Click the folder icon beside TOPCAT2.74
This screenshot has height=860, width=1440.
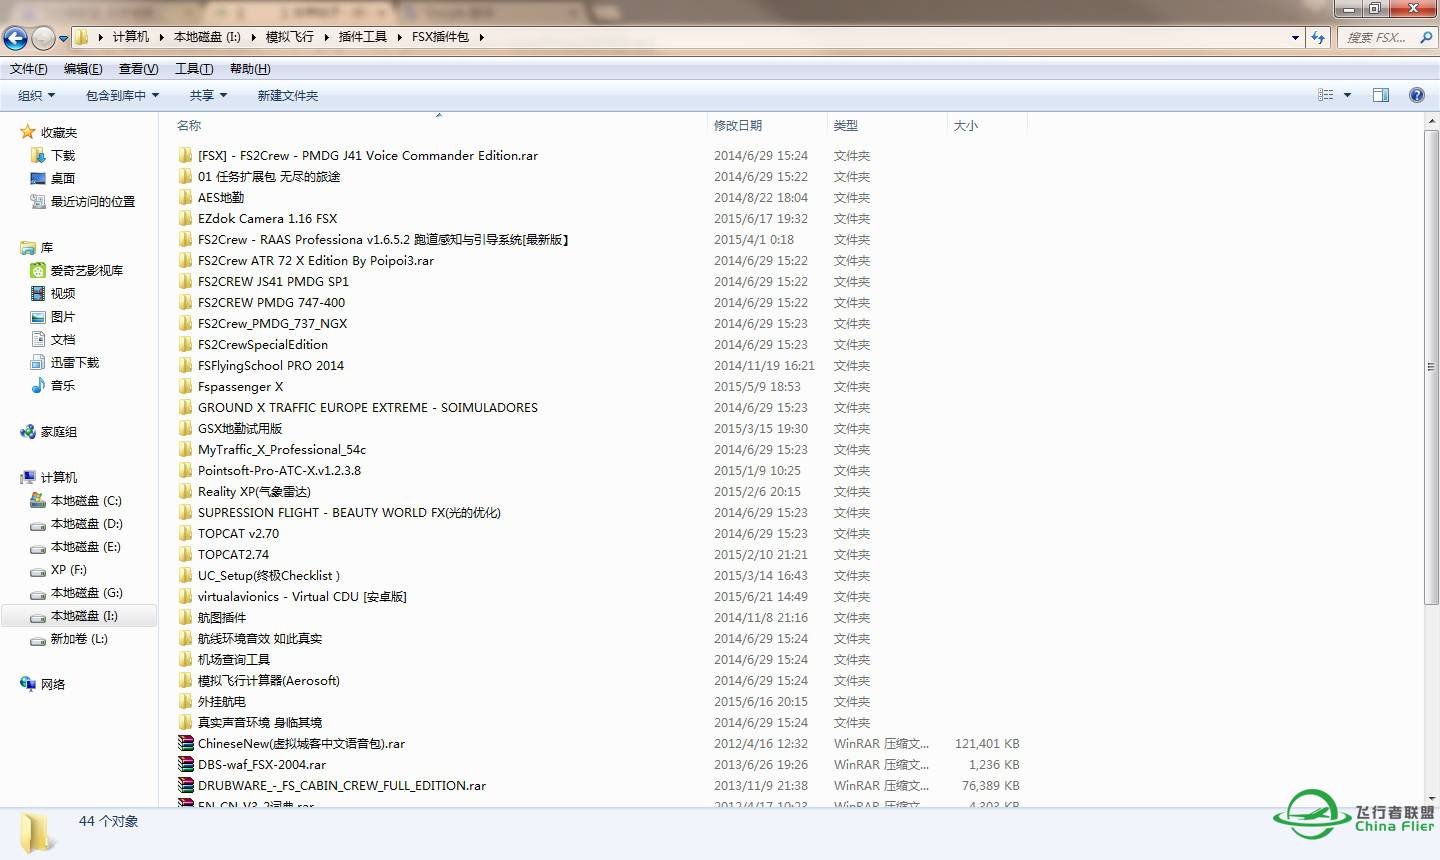[185, 554]
